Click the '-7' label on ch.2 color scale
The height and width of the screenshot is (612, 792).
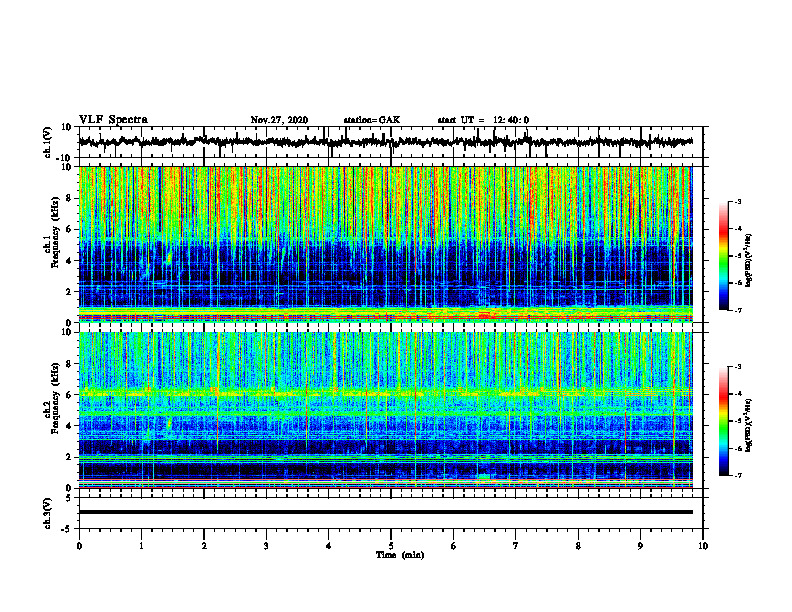tap(737, 475)
